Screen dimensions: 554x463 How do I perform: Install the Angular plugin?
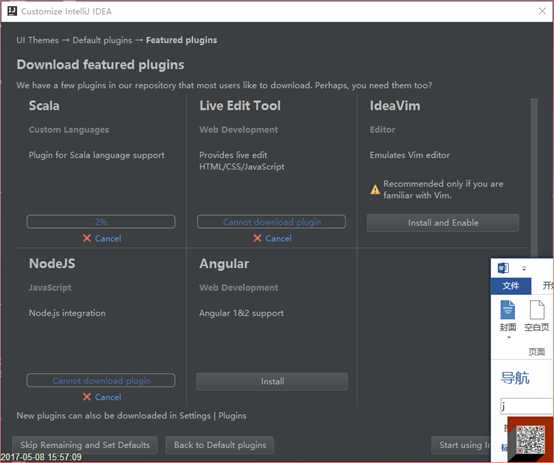pos(272,381)
